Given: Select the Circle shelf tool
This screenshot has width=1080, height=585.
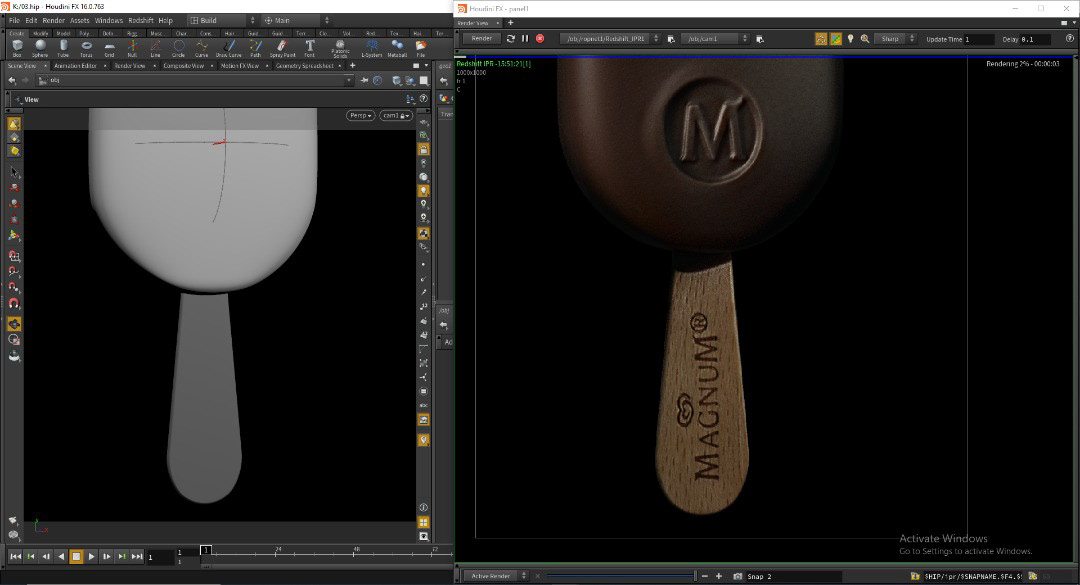Looking at the screenshot, I should click(x=178, y=48).
